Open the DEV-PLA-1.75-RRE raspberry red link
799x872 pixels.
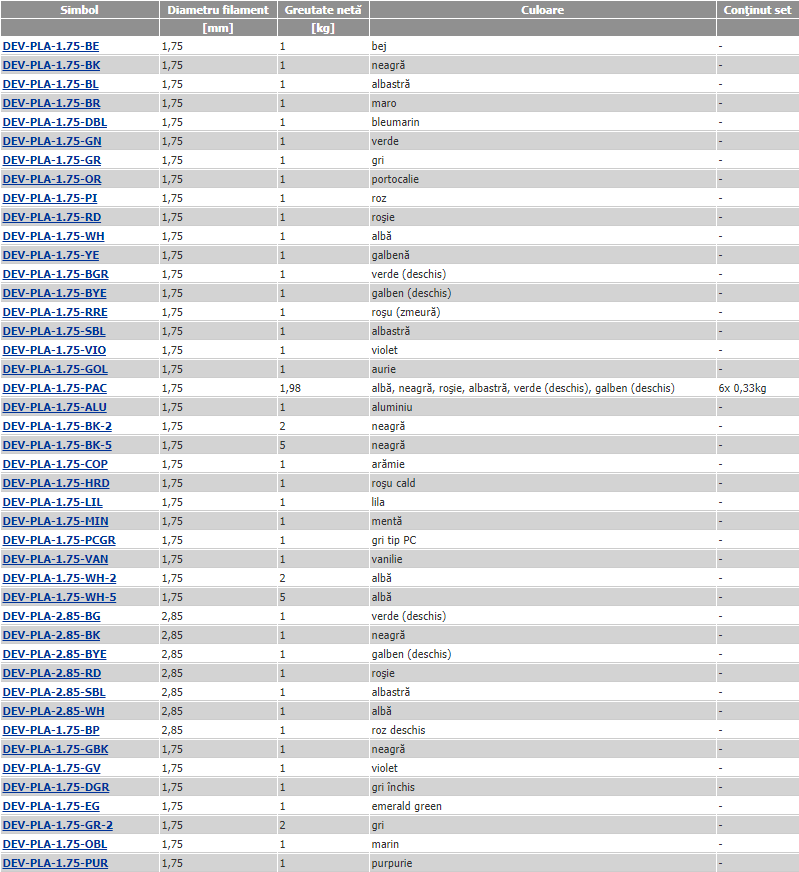pos(55,312)
